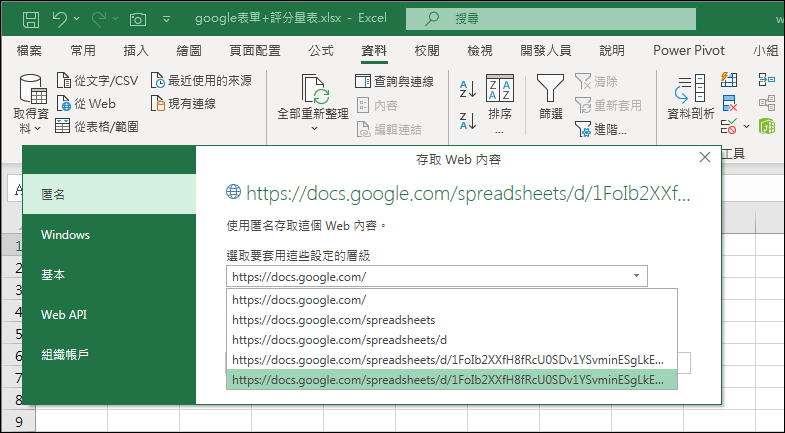Select Web API authentication option
The width and height of the screenshot is (785, 433).
click(109, 314)
